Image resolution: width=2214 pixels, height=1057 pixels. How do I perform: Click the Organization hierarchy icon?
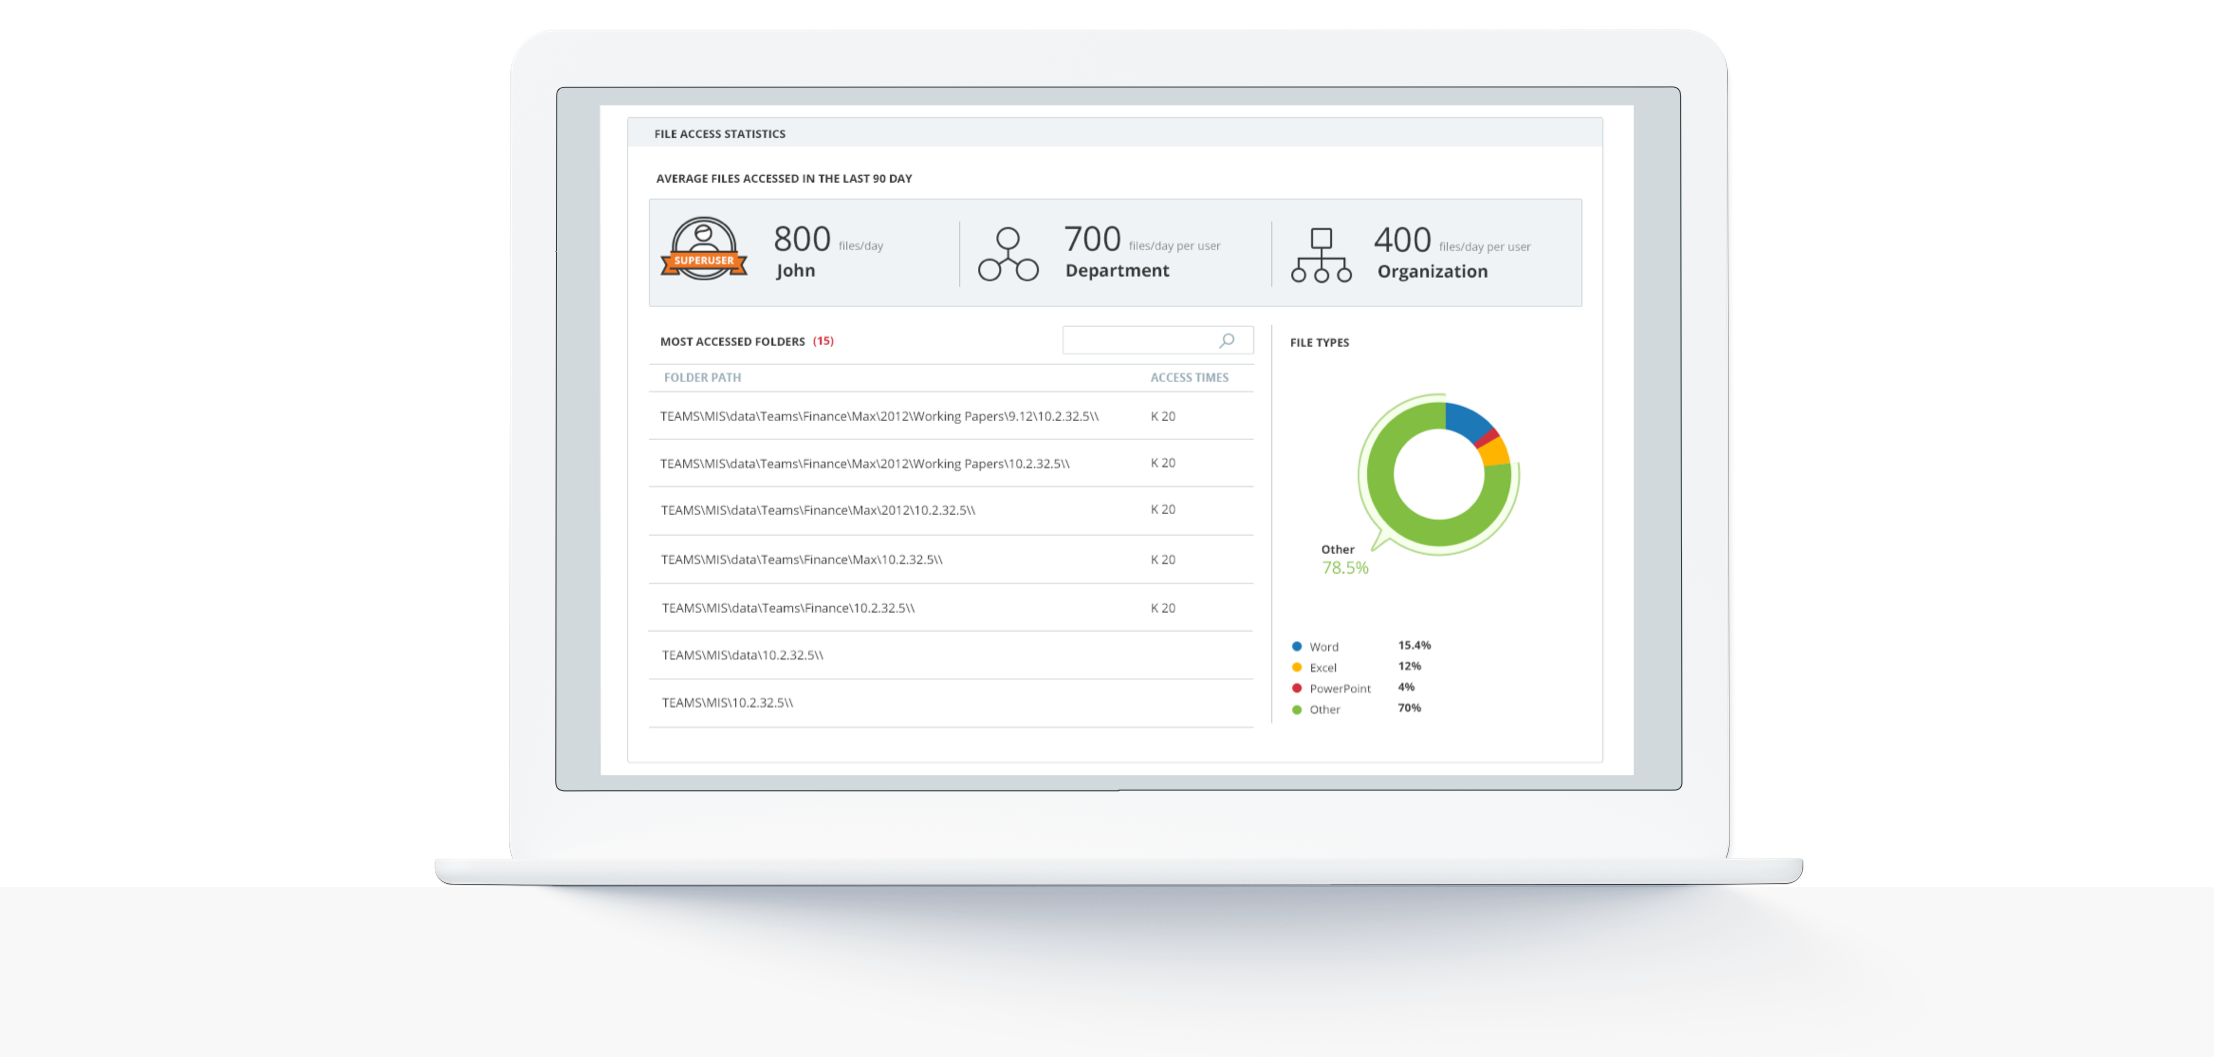(x=1320, y=255)
